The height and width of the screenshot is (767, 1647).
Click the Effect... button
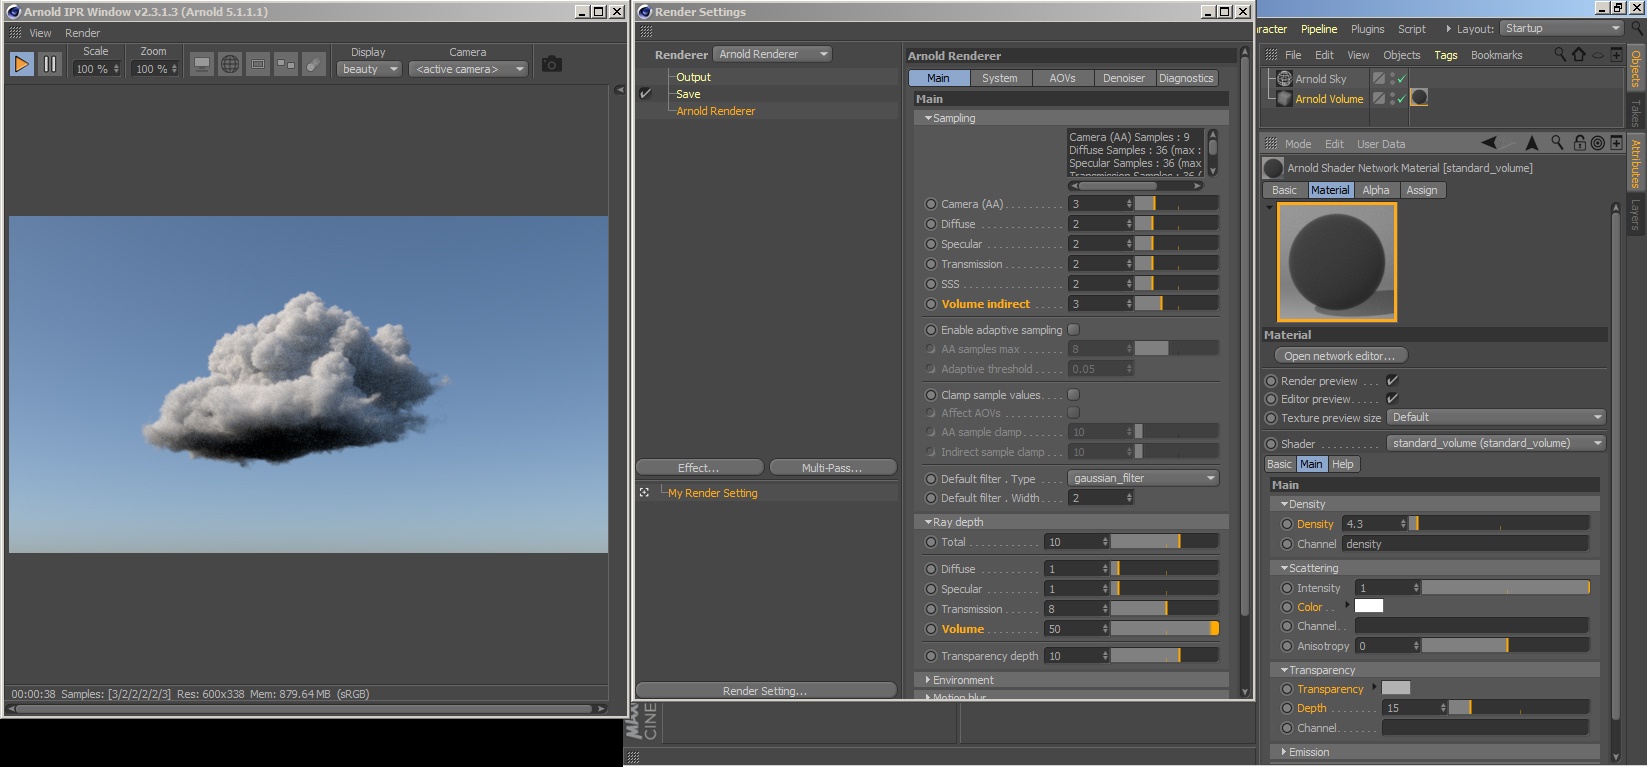pyautogui.click(x=699, y=468)
